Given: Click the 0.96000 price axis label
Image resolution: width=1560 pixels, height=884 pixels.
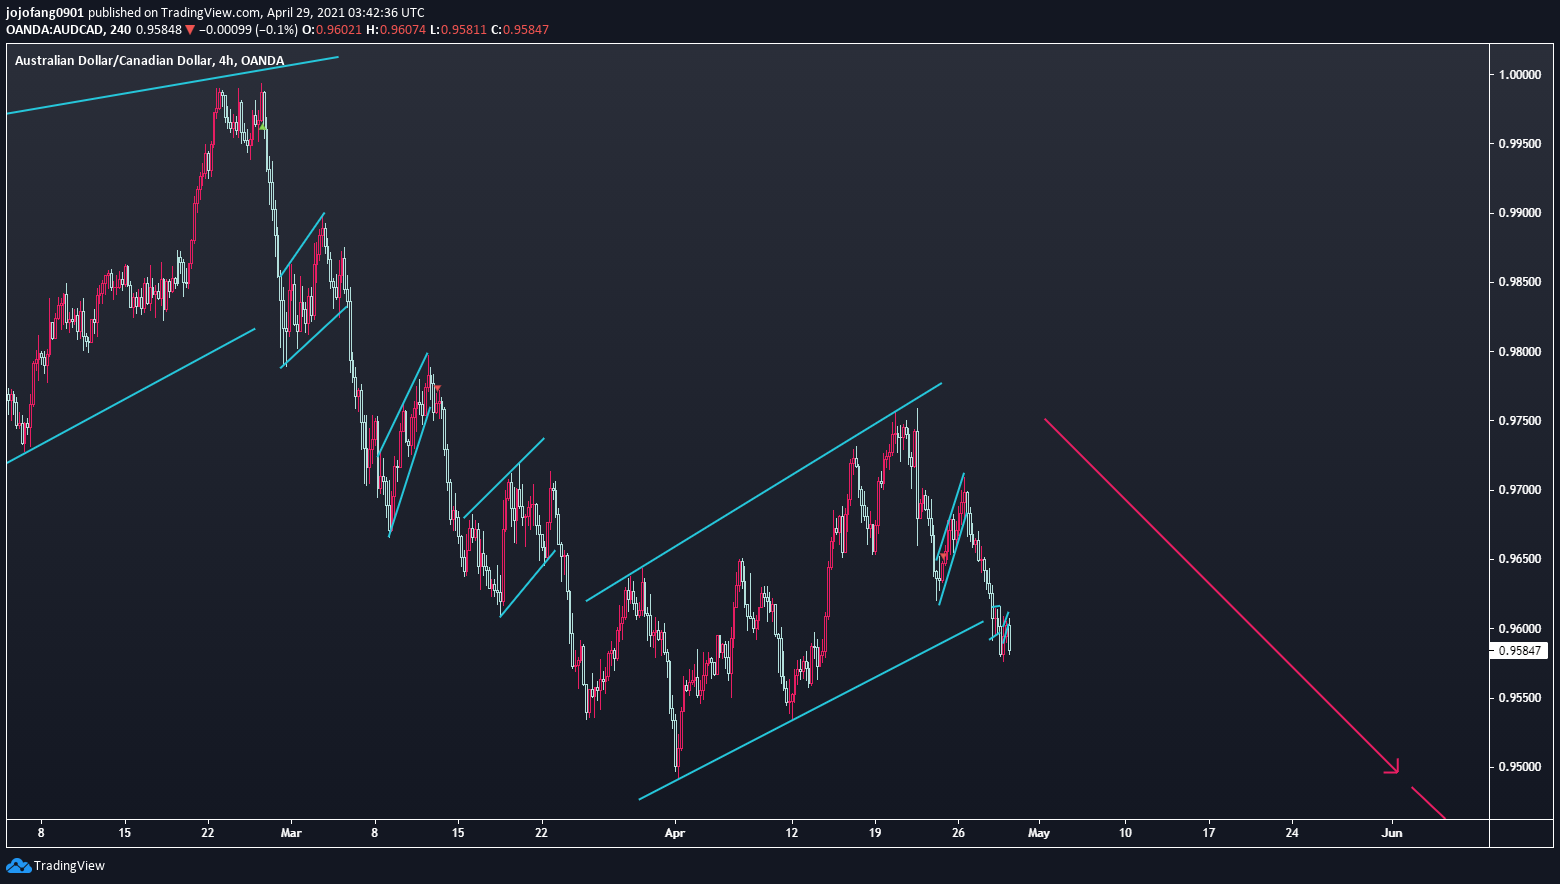Looking at the screenshot, I should coord(1519,629).
